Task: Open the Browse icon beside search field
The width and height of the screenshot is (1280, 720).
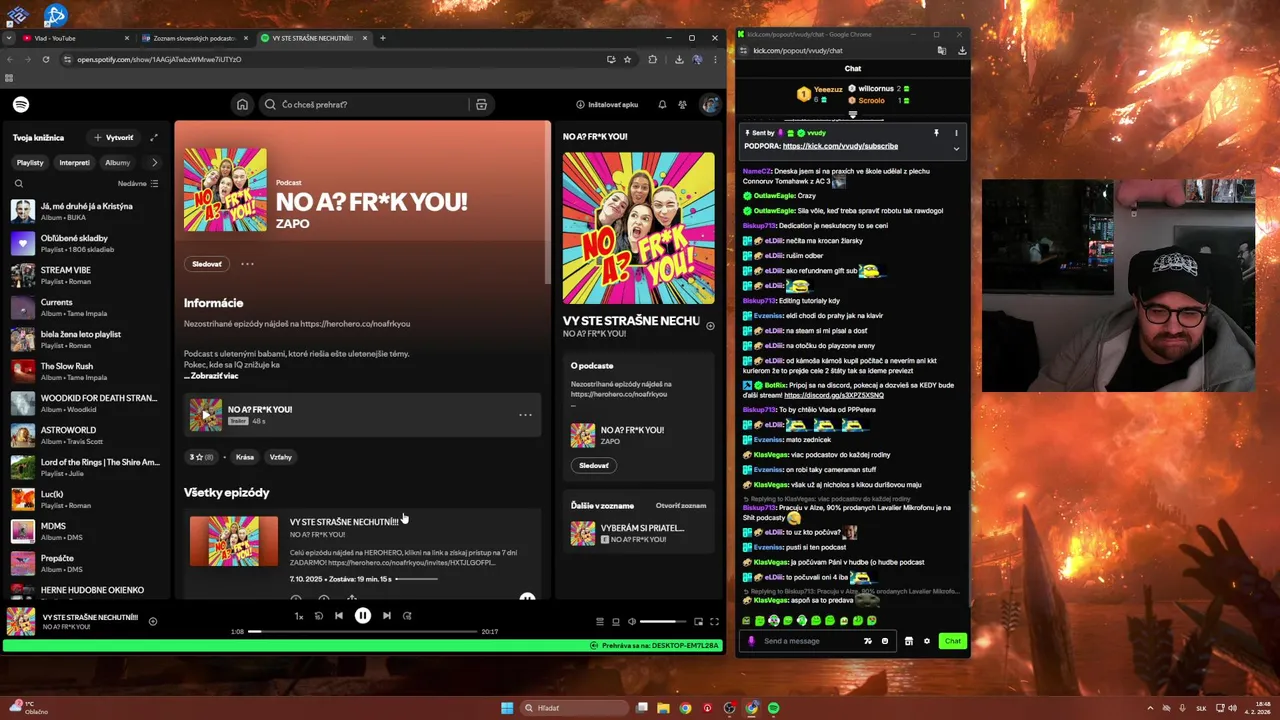Action: coord(481,104)
